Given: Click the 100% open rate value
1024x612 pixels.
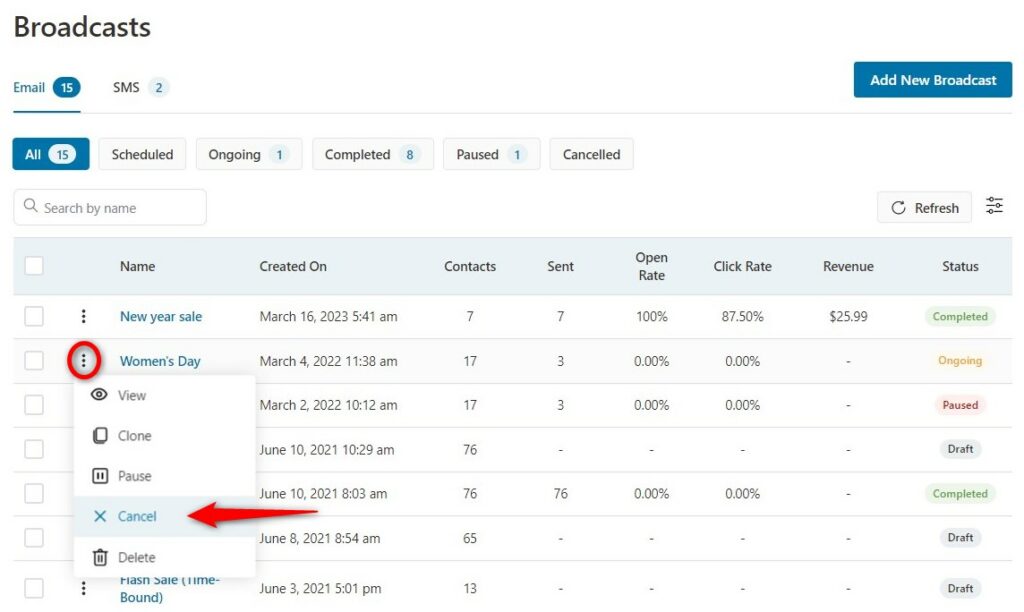Looking at the screenshot, I should coord(652,316).
